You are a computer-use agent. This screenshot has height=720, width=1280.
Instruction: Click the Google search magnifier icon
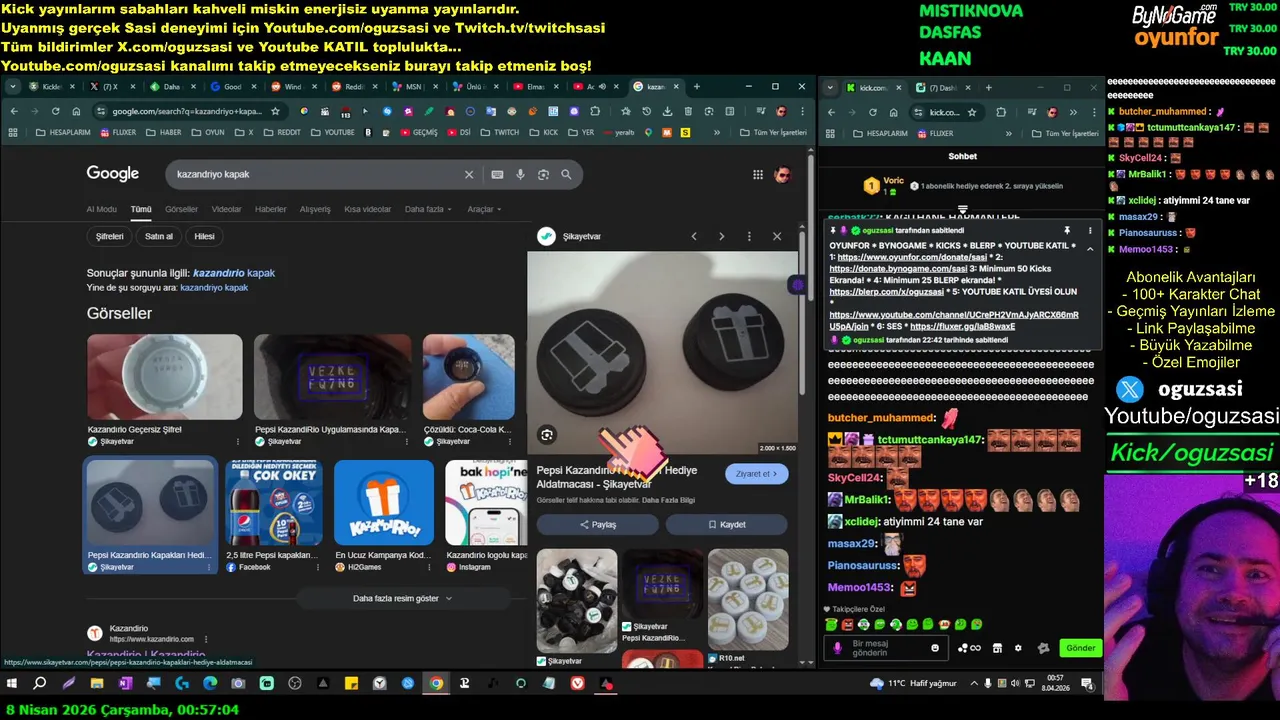tap(566, 174)
